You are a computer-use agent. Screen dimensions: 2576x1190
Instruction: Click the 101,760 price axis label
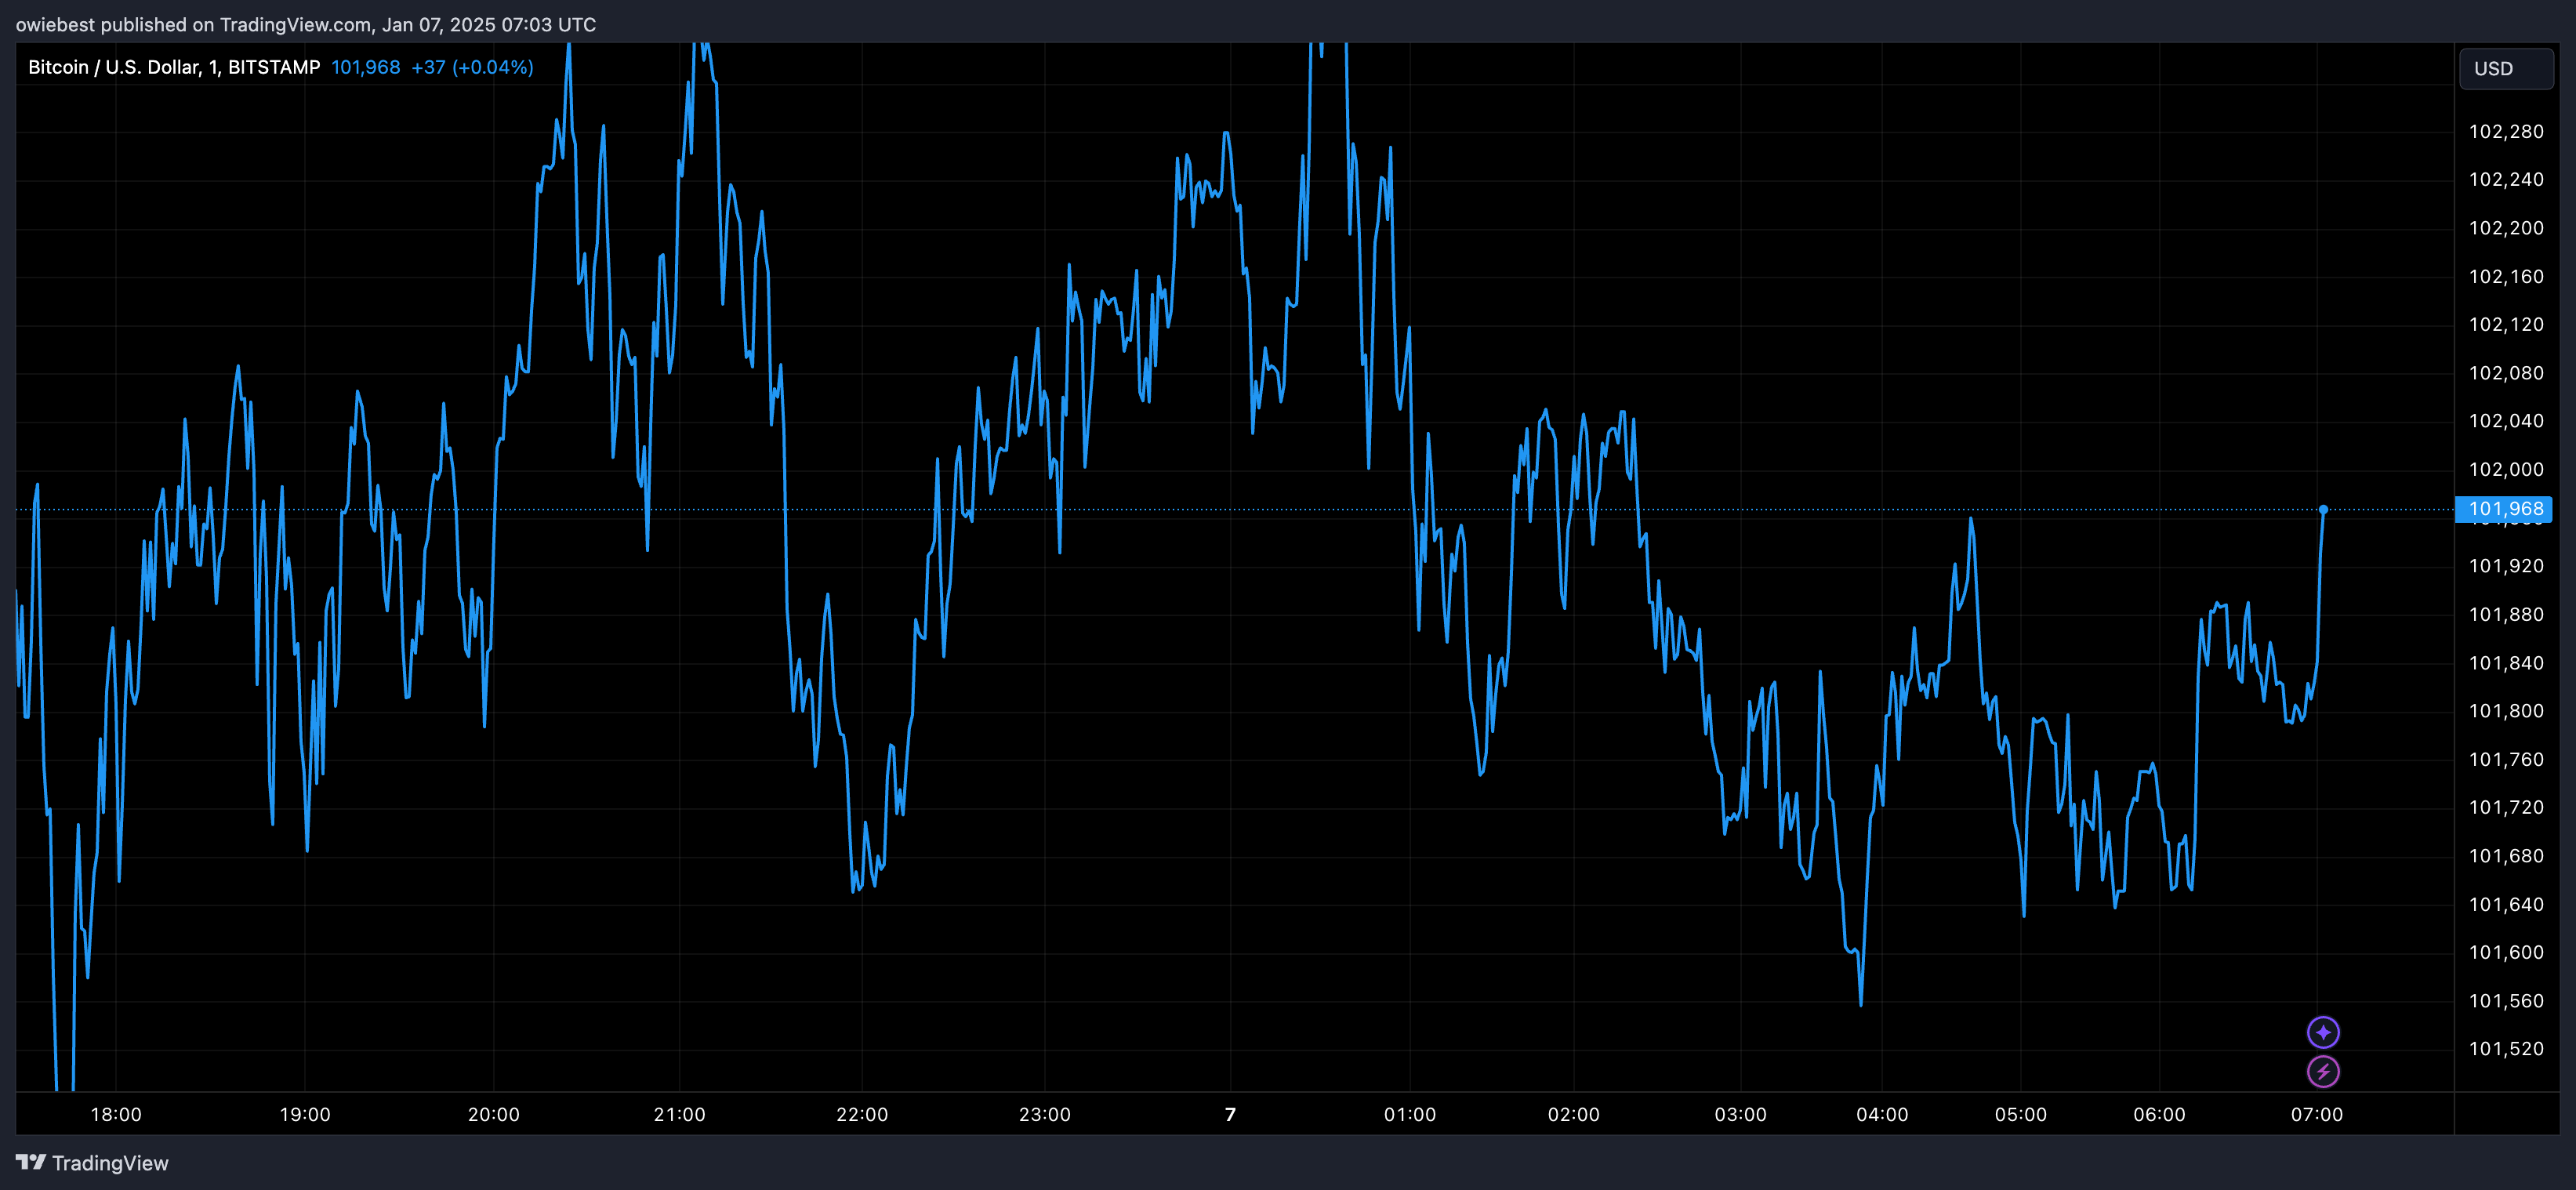tap(2506, 760)
